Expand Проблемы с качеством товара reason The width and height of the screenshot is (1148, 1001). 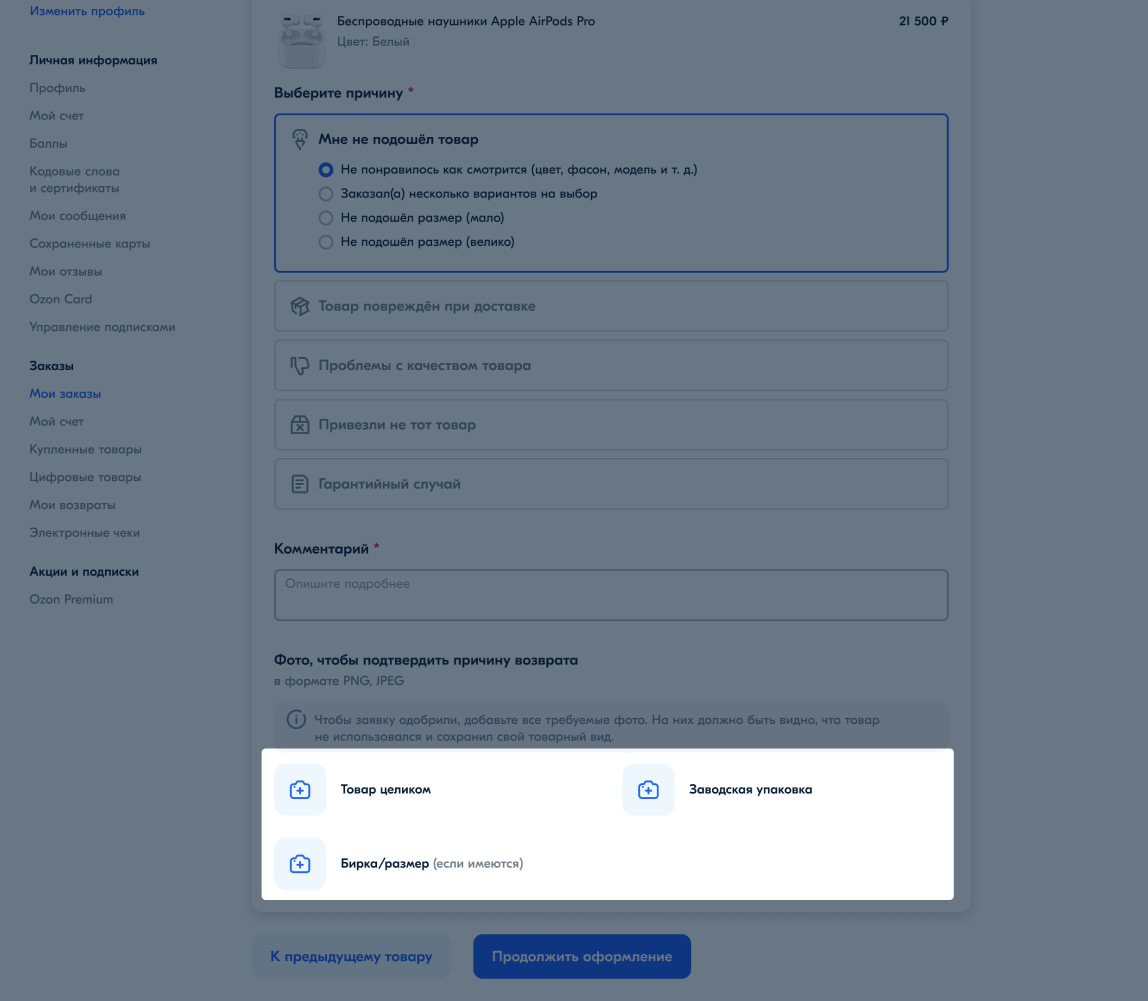coord(611,365)
